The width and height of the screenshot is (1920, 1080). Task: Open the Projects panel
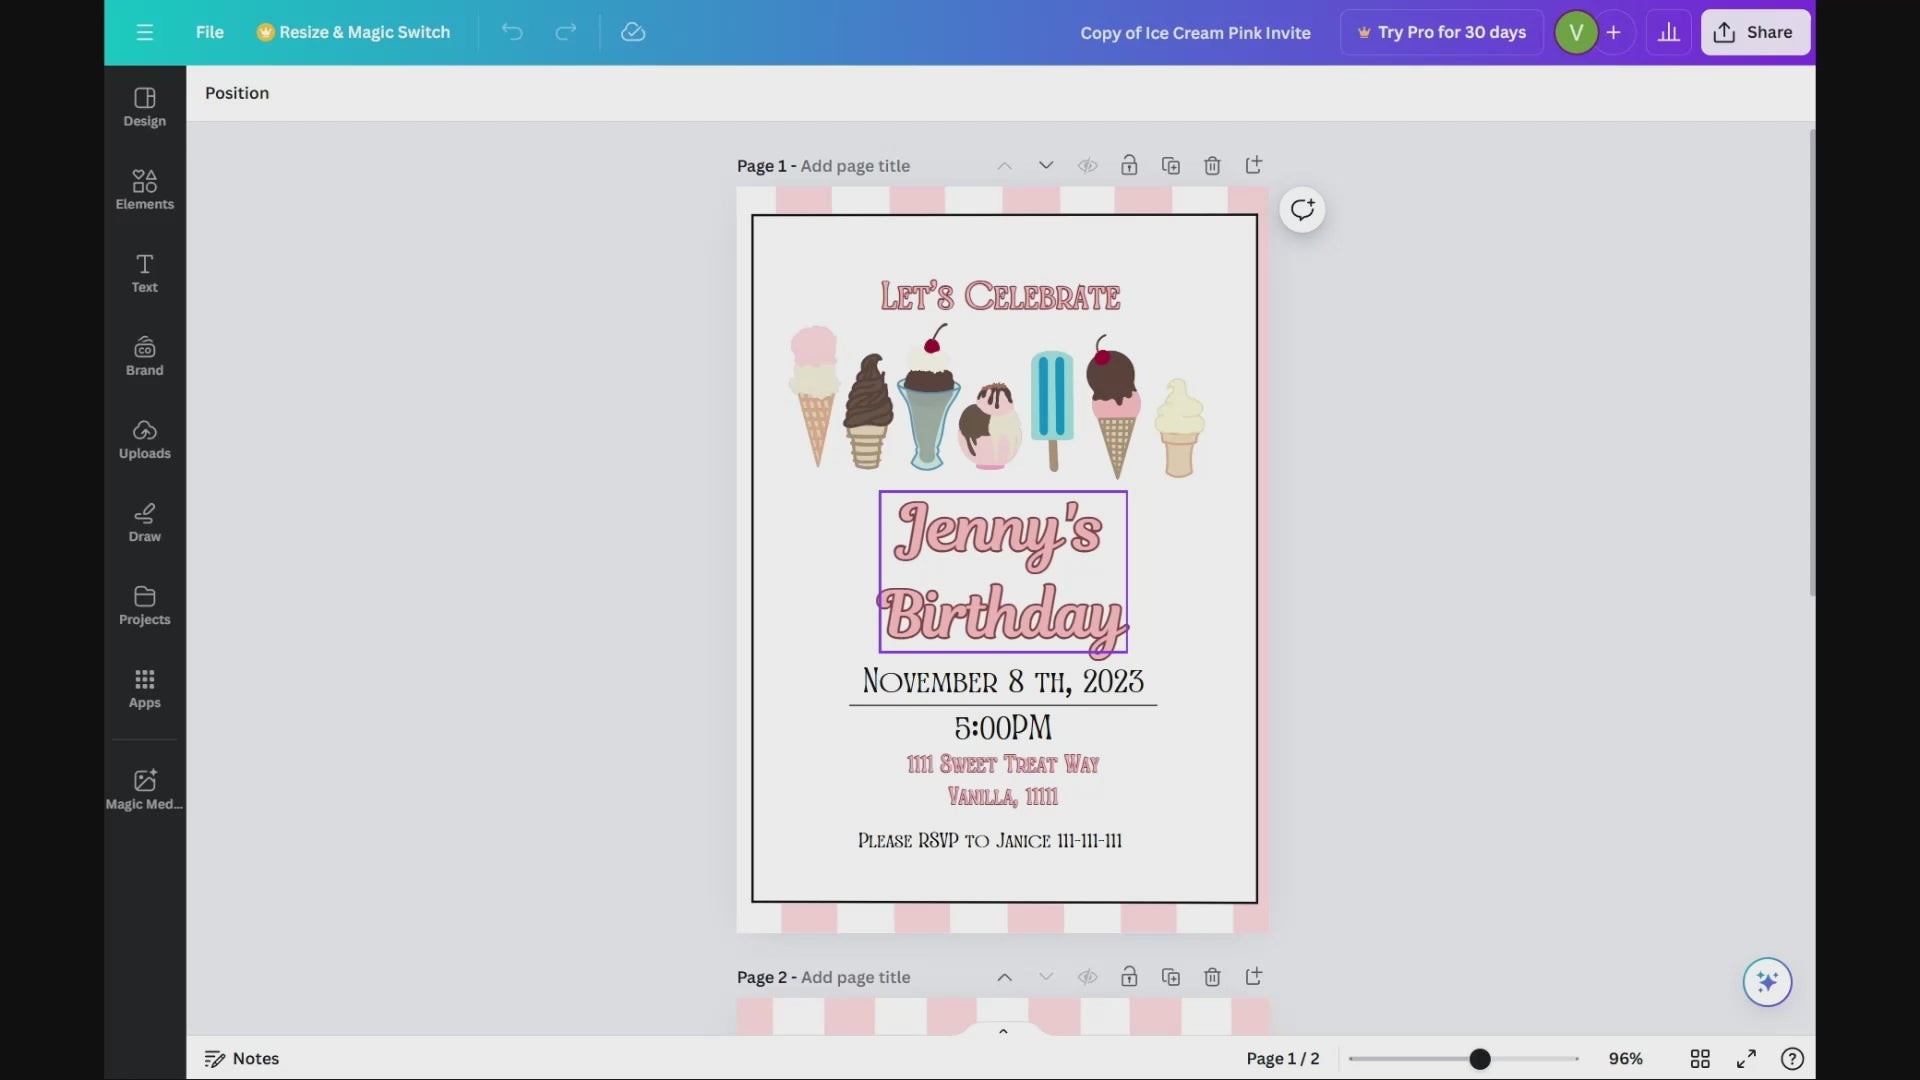(145, 605)
